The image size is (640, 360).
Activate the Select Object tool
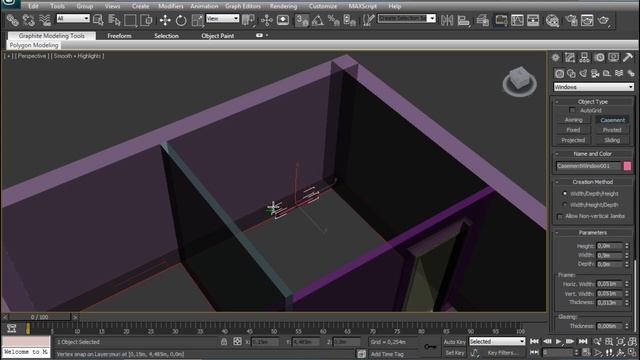tap(98, 20)
